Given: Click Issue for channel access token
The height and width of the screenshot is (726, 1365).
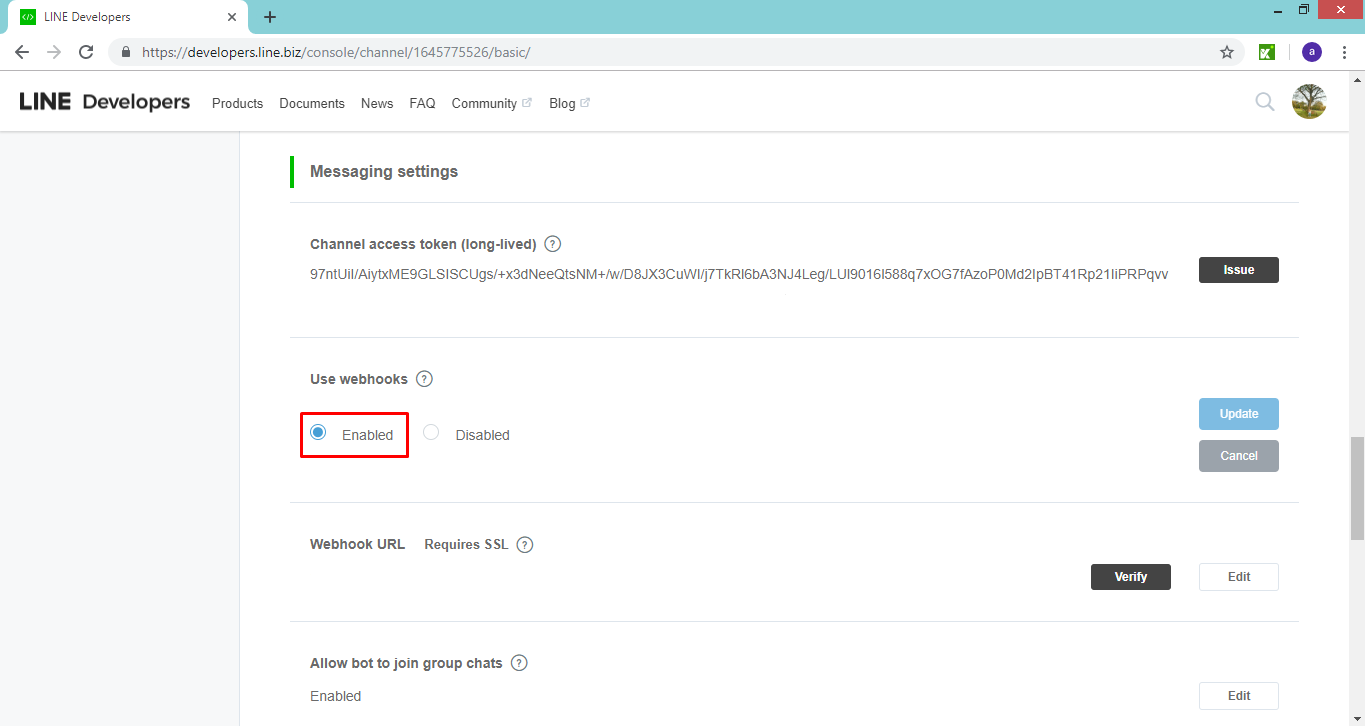Looking at the screenshot, I should pyautogui.click(x=1238, y=270).
